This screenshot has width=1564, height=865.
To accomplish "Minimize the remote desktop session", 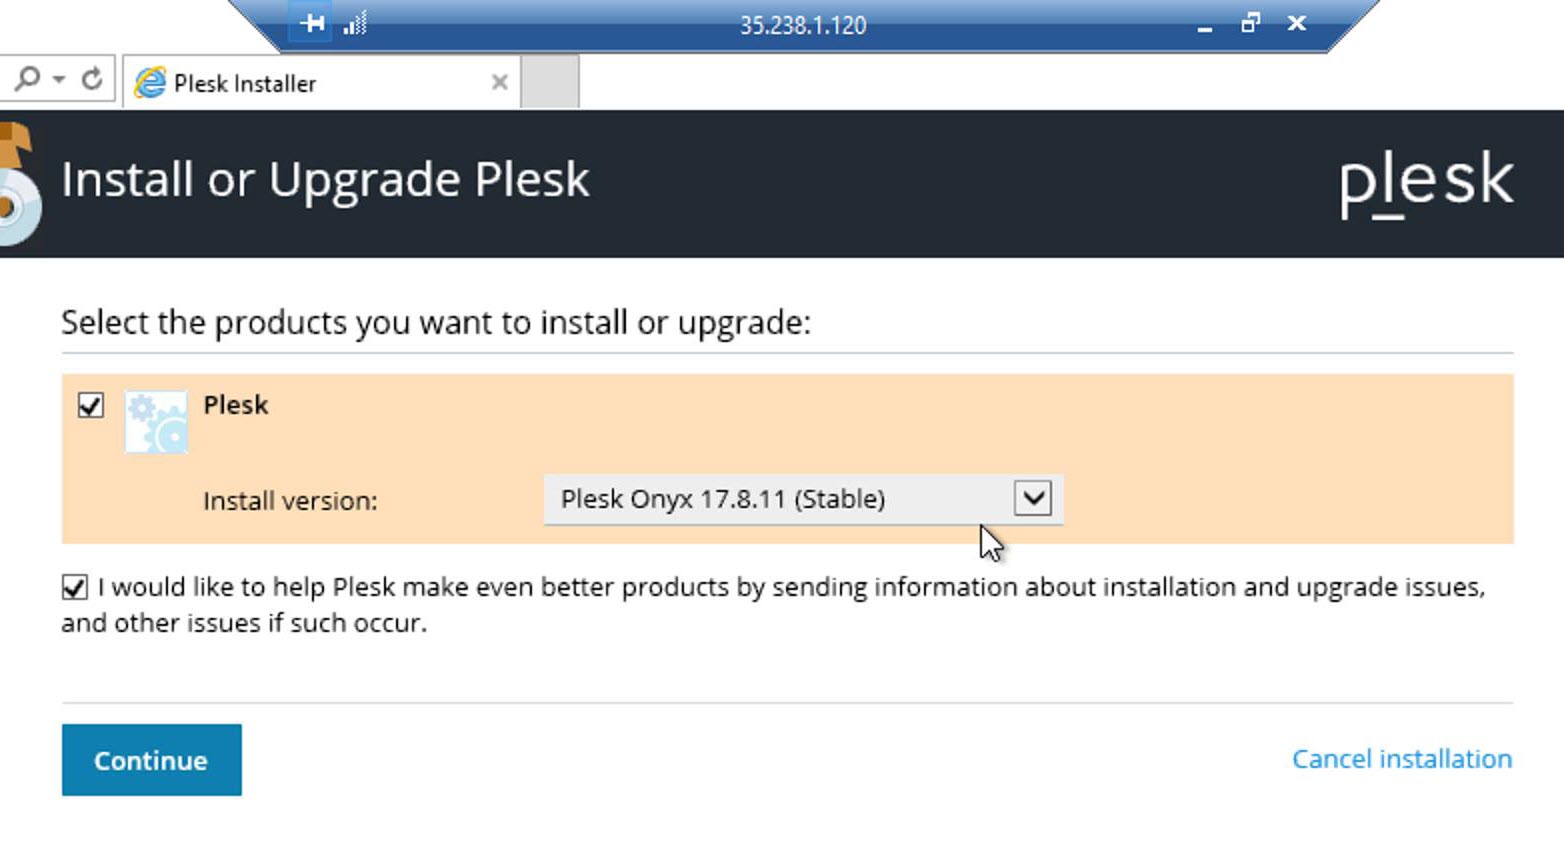I will (x=1205, y=25).
